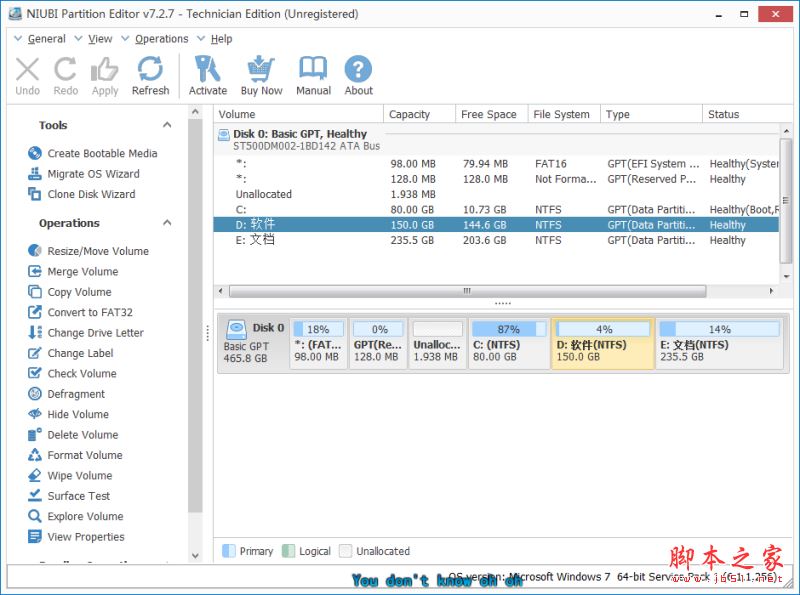
Task: Click the Unallocated legend color swatch
Action: pos(345,551)
